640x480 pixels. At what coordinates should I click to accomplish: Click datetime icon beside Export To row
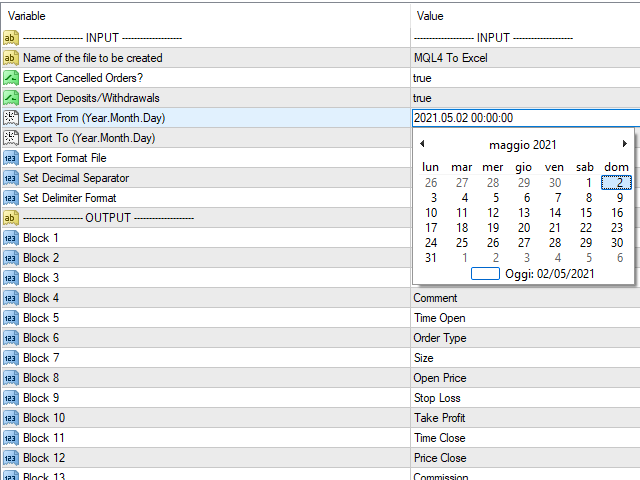tap(11, 138)
